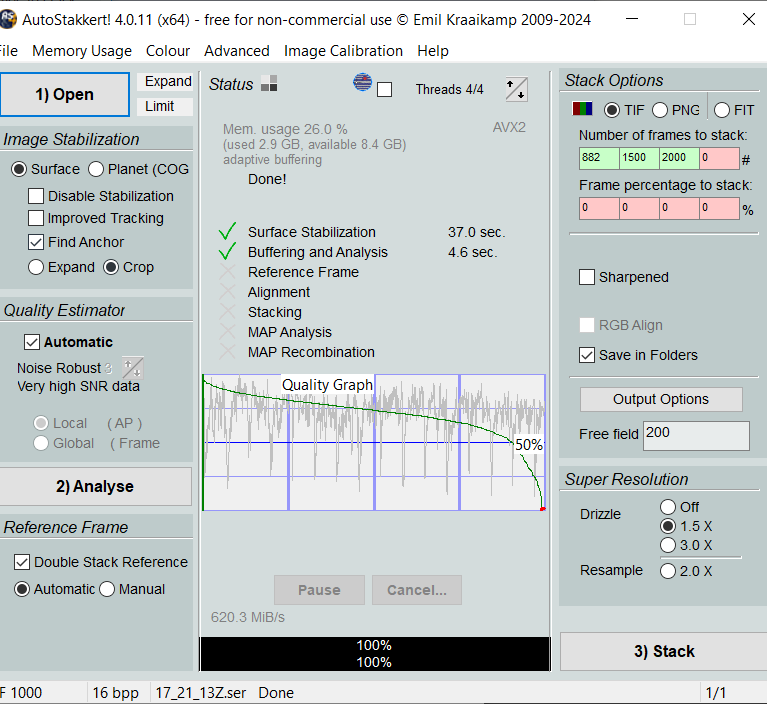Click the first frame percentage field
The image size is (767, 704).
(x=599, y=208)
